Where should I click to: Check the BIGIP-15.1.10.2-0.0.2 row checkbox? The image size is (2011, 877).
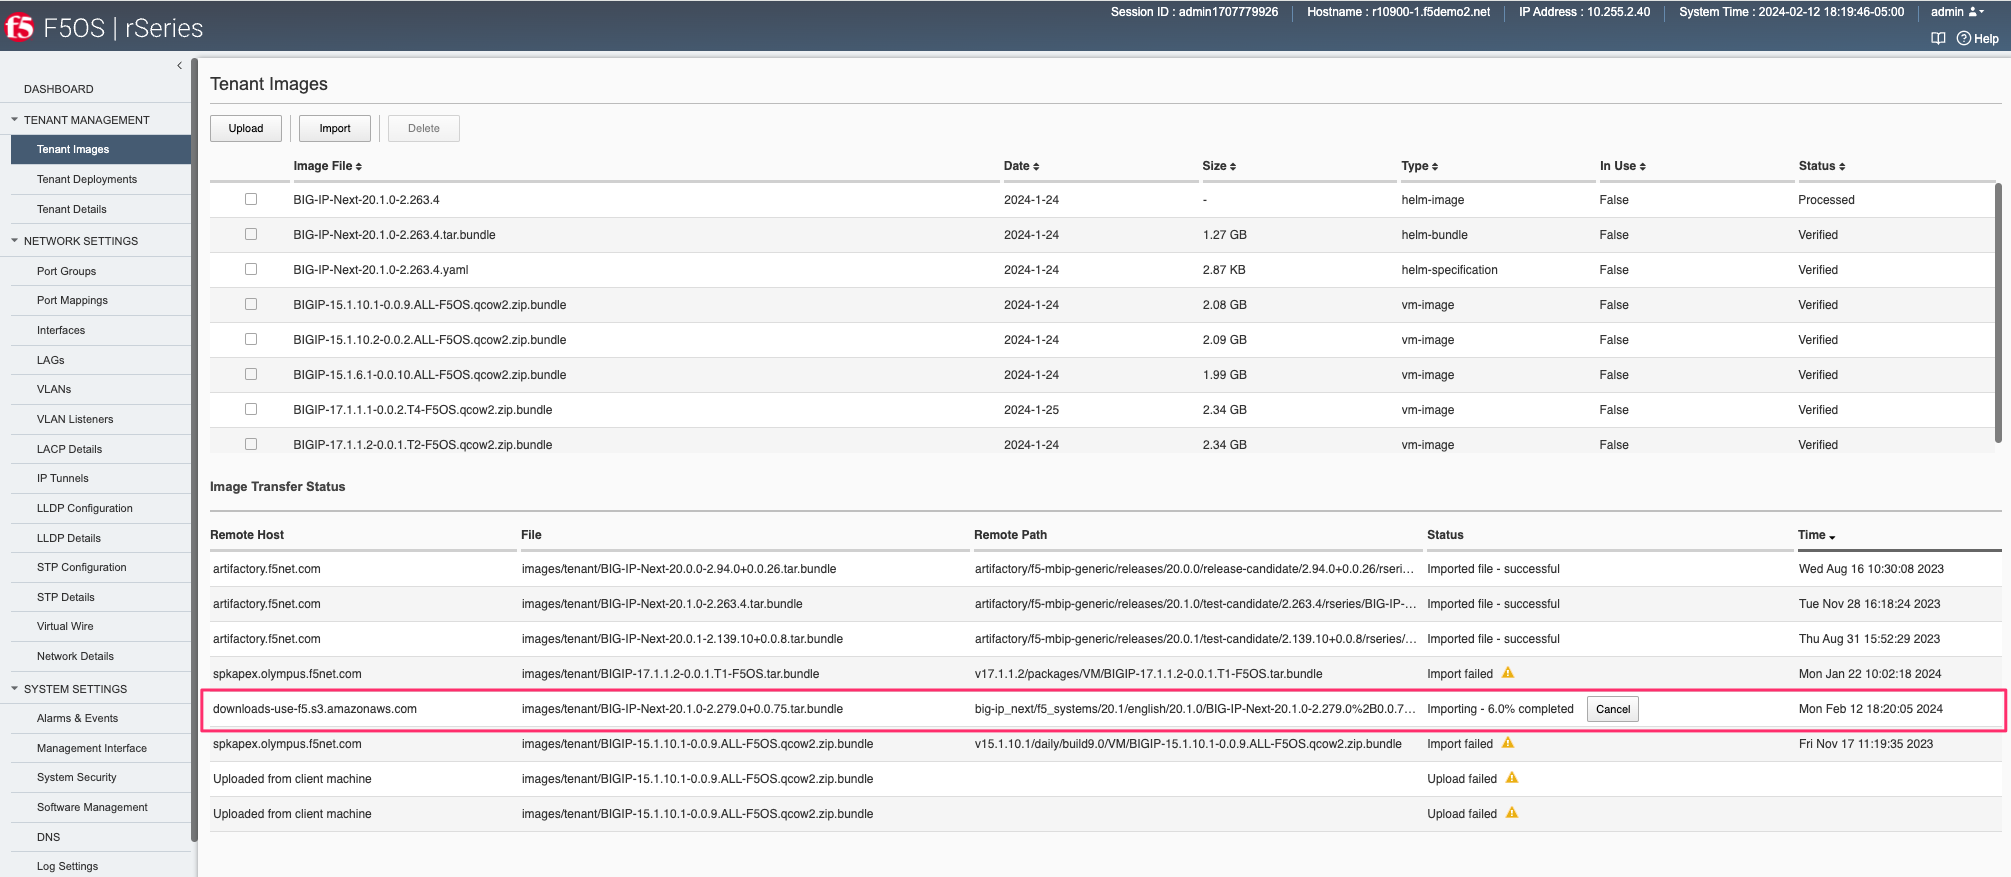click(251, 339)
